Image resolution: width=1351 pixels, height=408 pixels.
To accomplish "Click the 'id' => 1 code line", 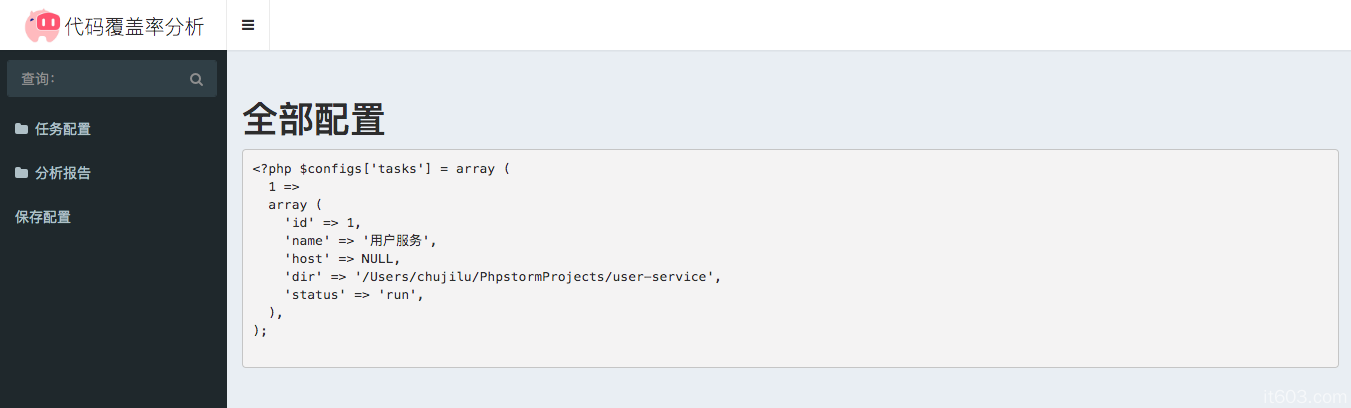I will point(322,223).
